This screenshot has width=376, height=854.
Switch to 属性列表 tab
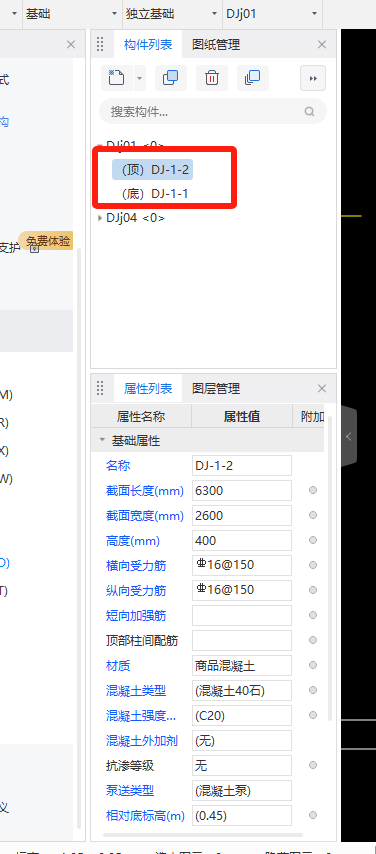pyautogui.click(x=148, y=389)
